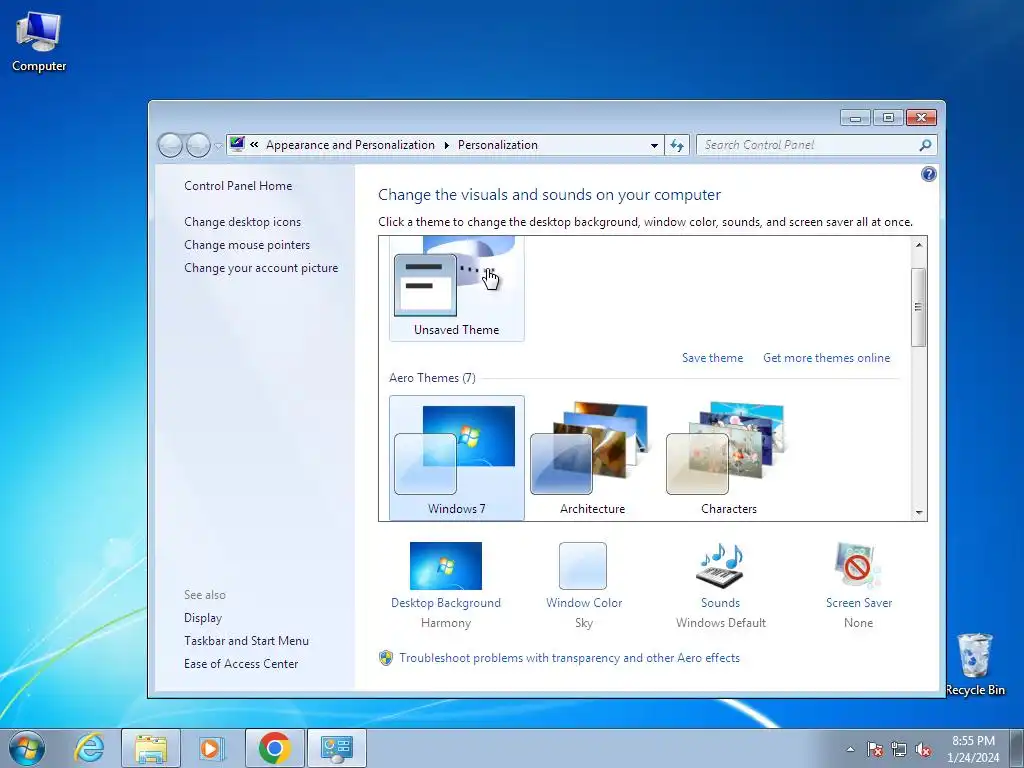1024x768 pixels.
Task: Click the Save theme link
Action: pos(712,358)
